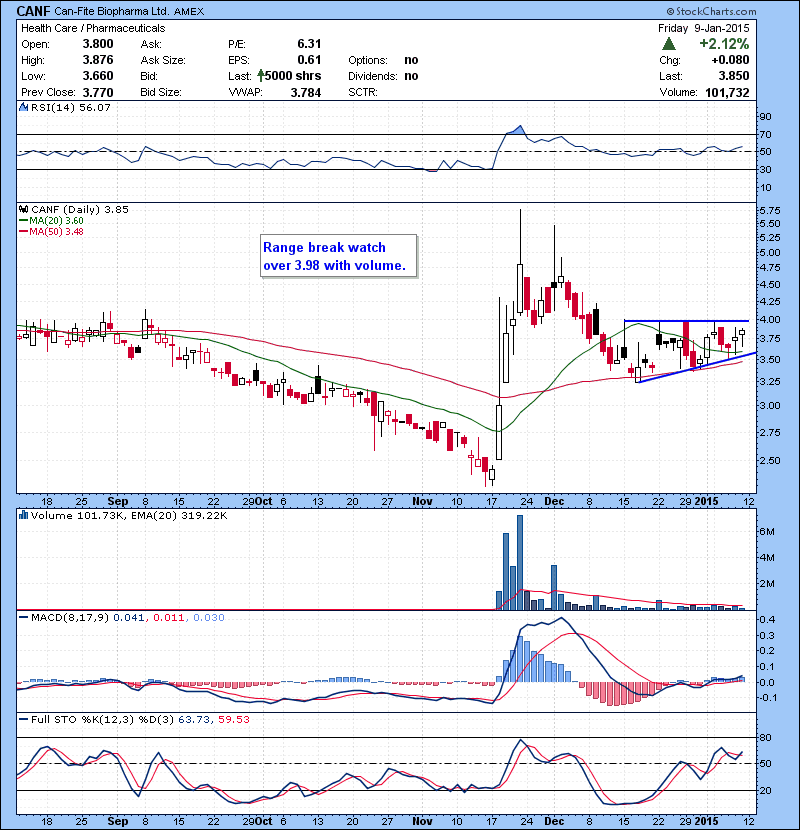The image size is (800, 830).
Task: Click the RSI(14) indicator icon
Action: pyautogui.click(x=24, y=107)
